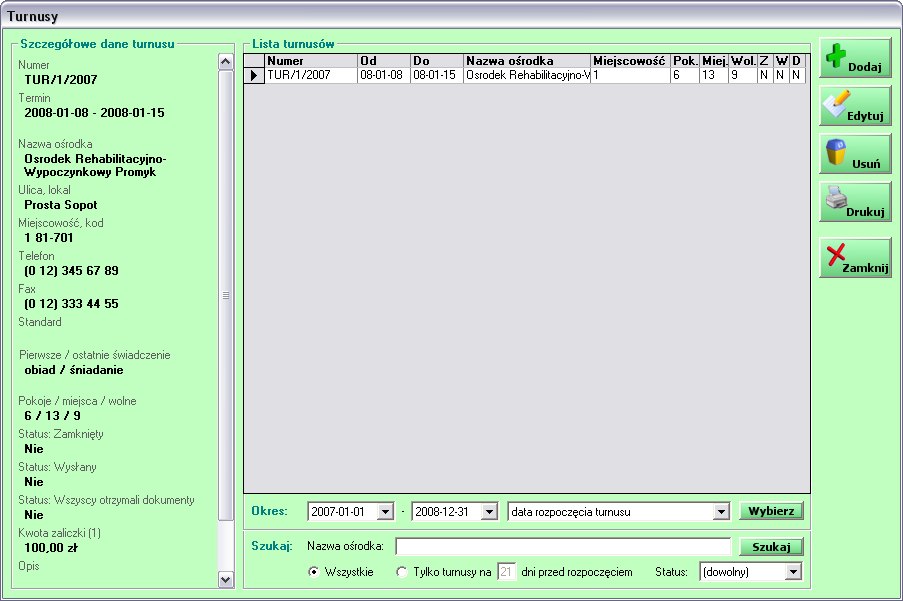Expand the data rozpoczęcia turnusu dropdown

pos(721,512)
